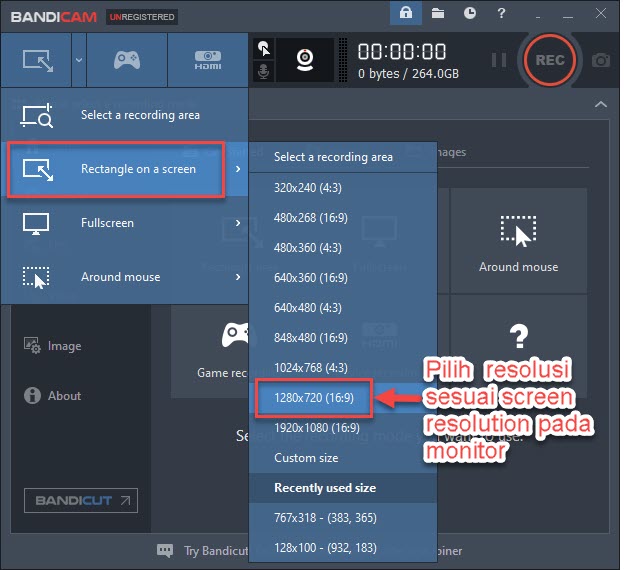624x570 pixels.
Task: Choose Custom size option
Action: click(x=343, y=458)
